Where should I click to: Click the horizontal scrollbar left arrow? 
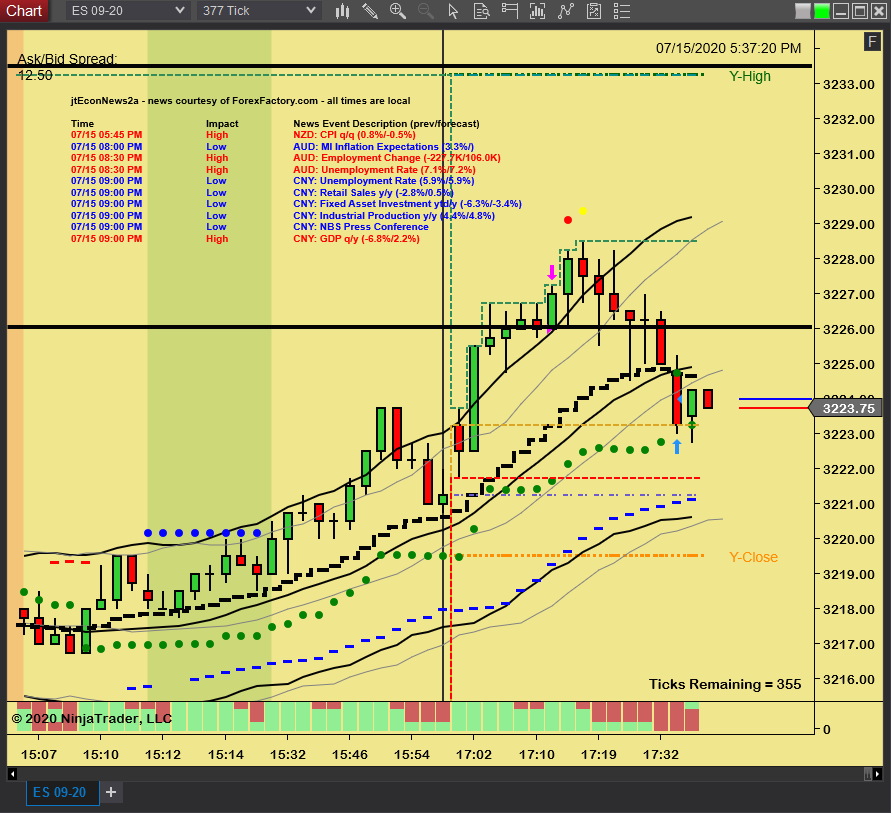(13, 774)
